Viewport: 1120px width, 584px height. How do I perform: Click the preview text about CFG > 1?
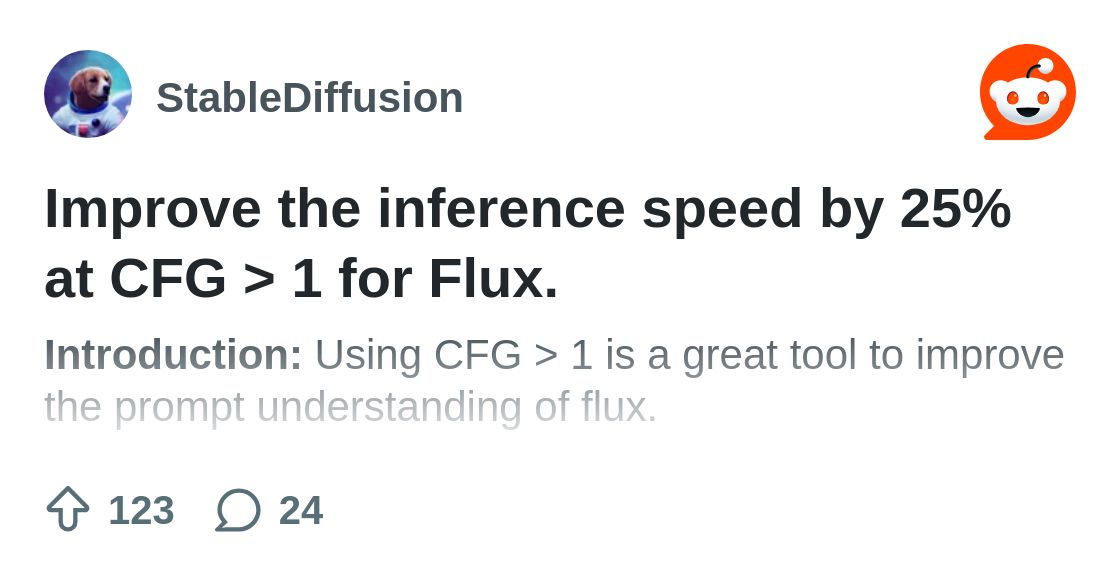tap(554, 381)
